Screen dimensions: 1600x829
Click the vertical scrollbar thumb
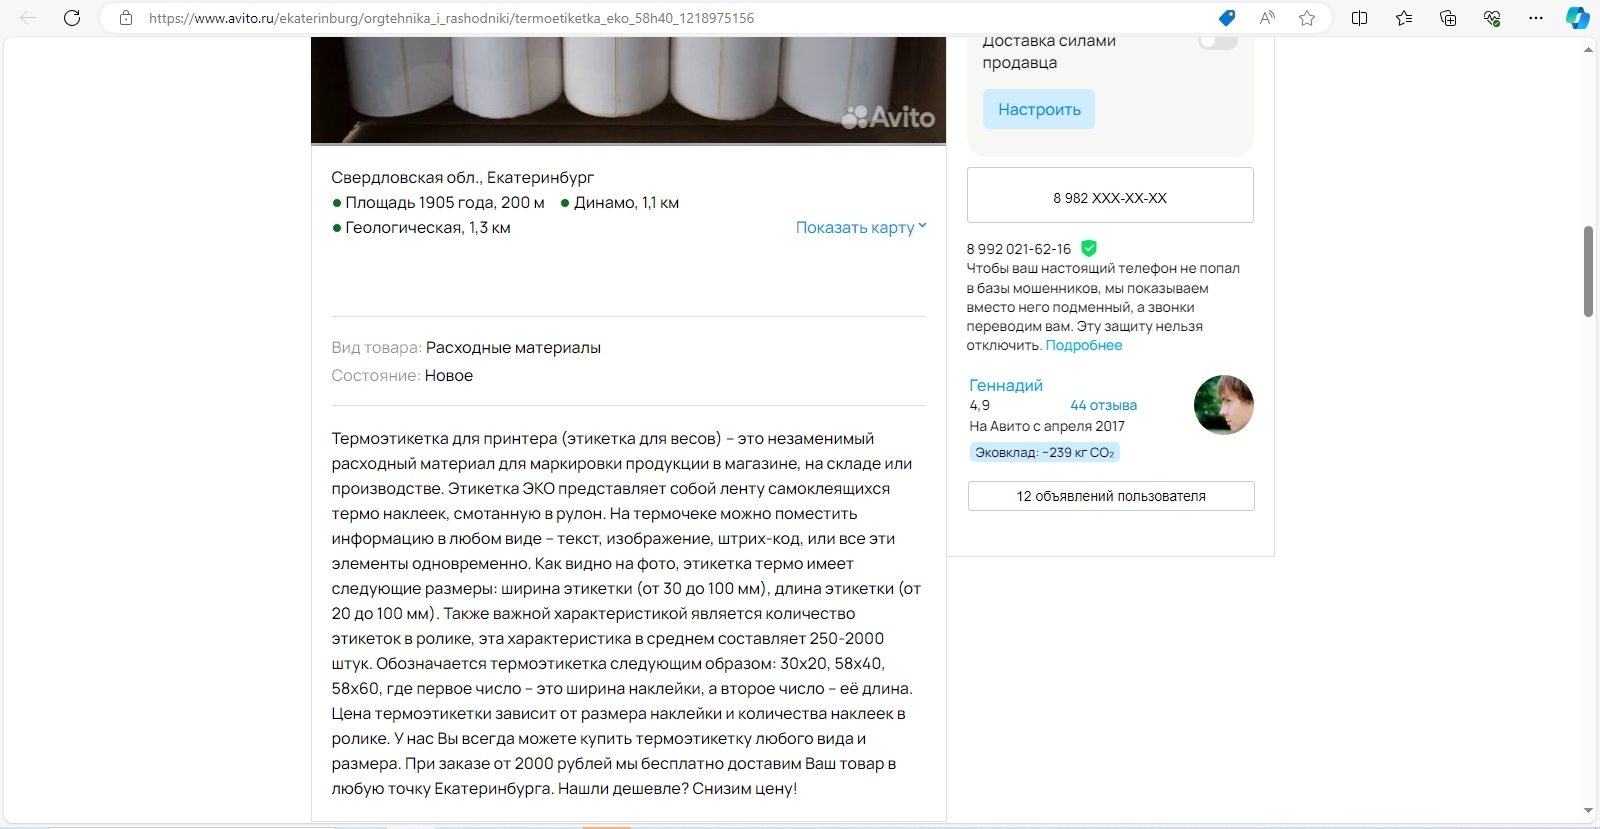coord(1588,271)
